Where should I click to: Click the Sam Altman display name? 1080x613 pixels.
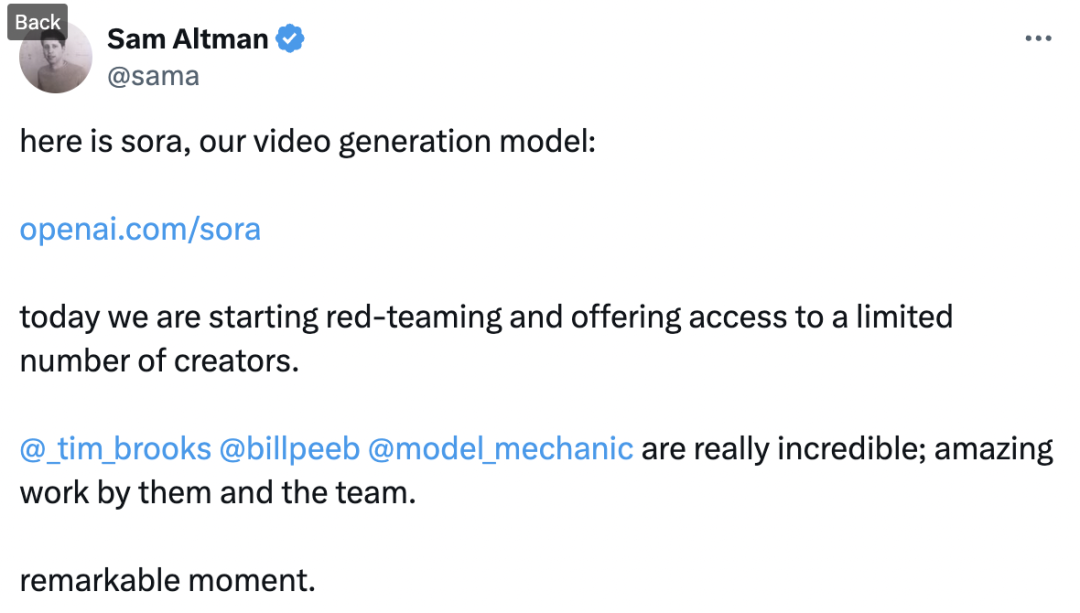tap(187, 39)
